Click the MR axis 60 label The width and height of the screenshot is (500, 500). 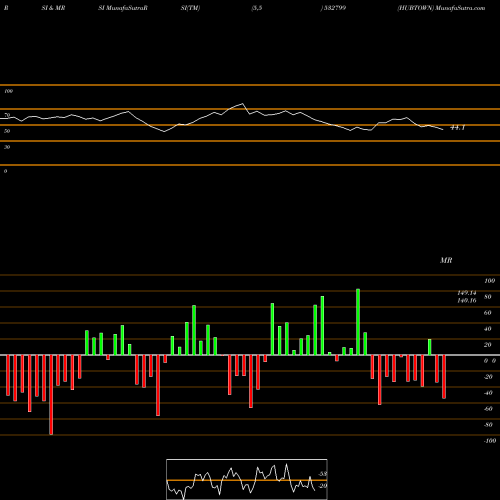point(488,313)
